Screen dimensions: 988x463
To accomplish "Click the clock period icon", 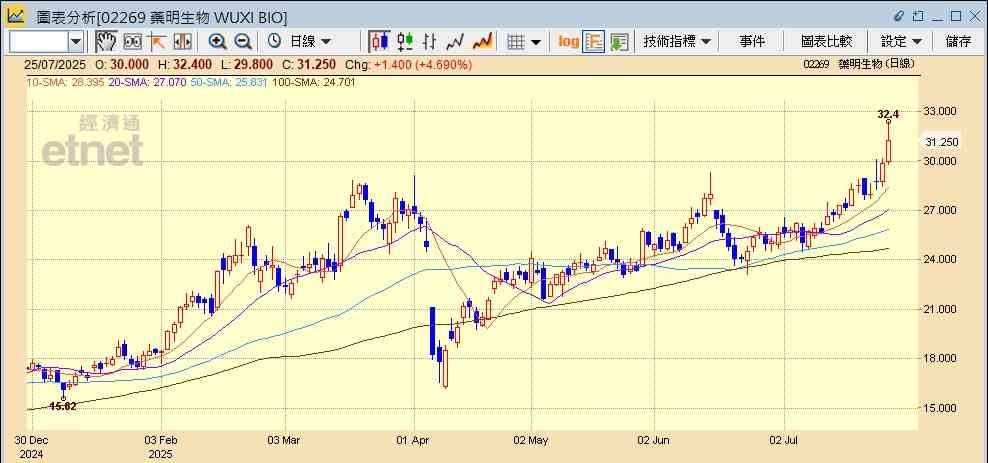I will click(x=274, y=42).
